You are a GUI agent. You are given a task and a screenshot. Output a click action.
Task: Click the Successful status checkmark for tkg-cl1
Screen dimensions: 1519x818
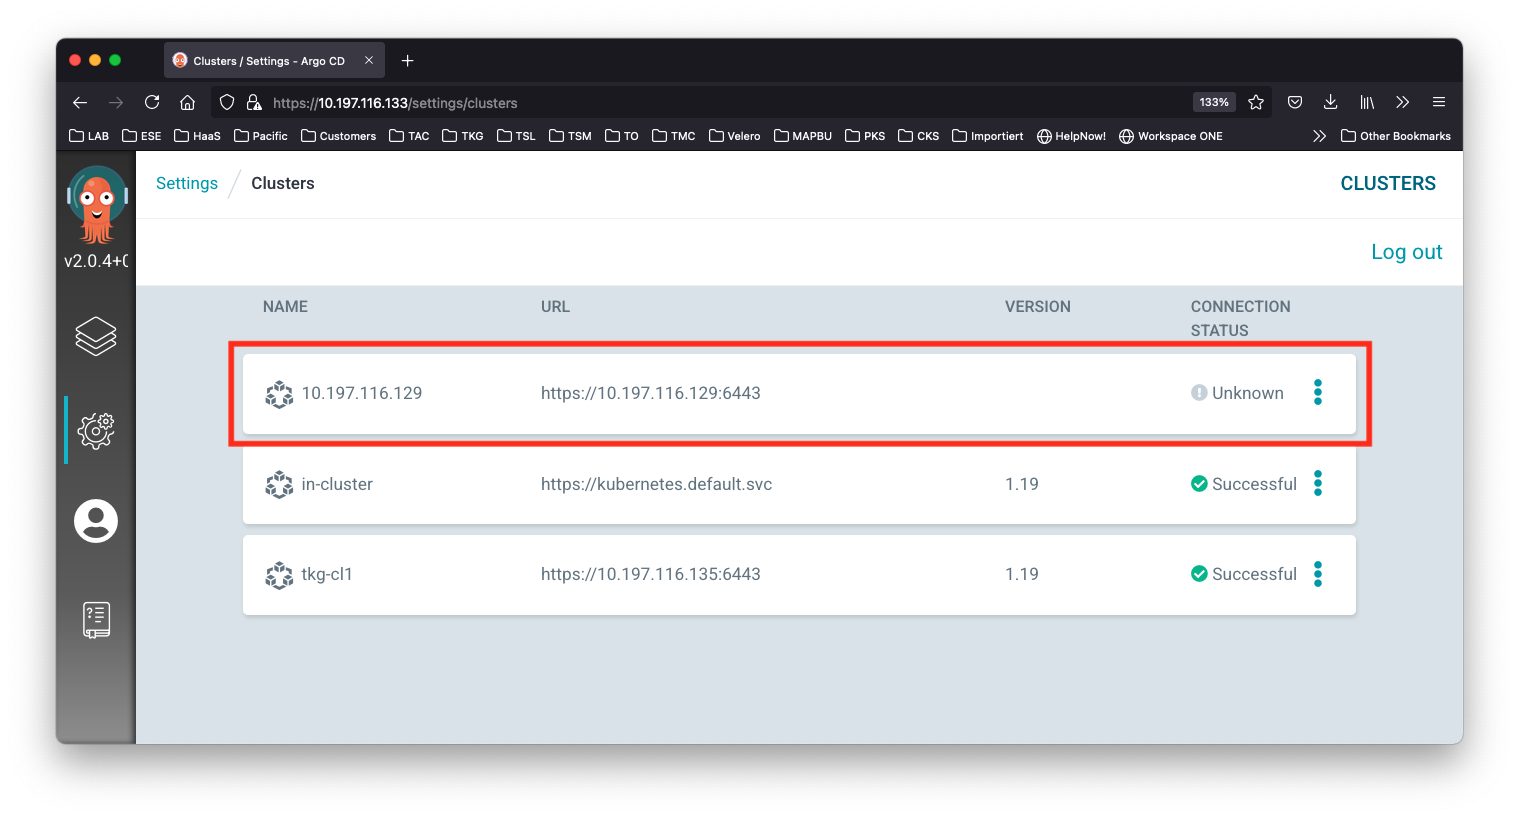pos(1199,574)
